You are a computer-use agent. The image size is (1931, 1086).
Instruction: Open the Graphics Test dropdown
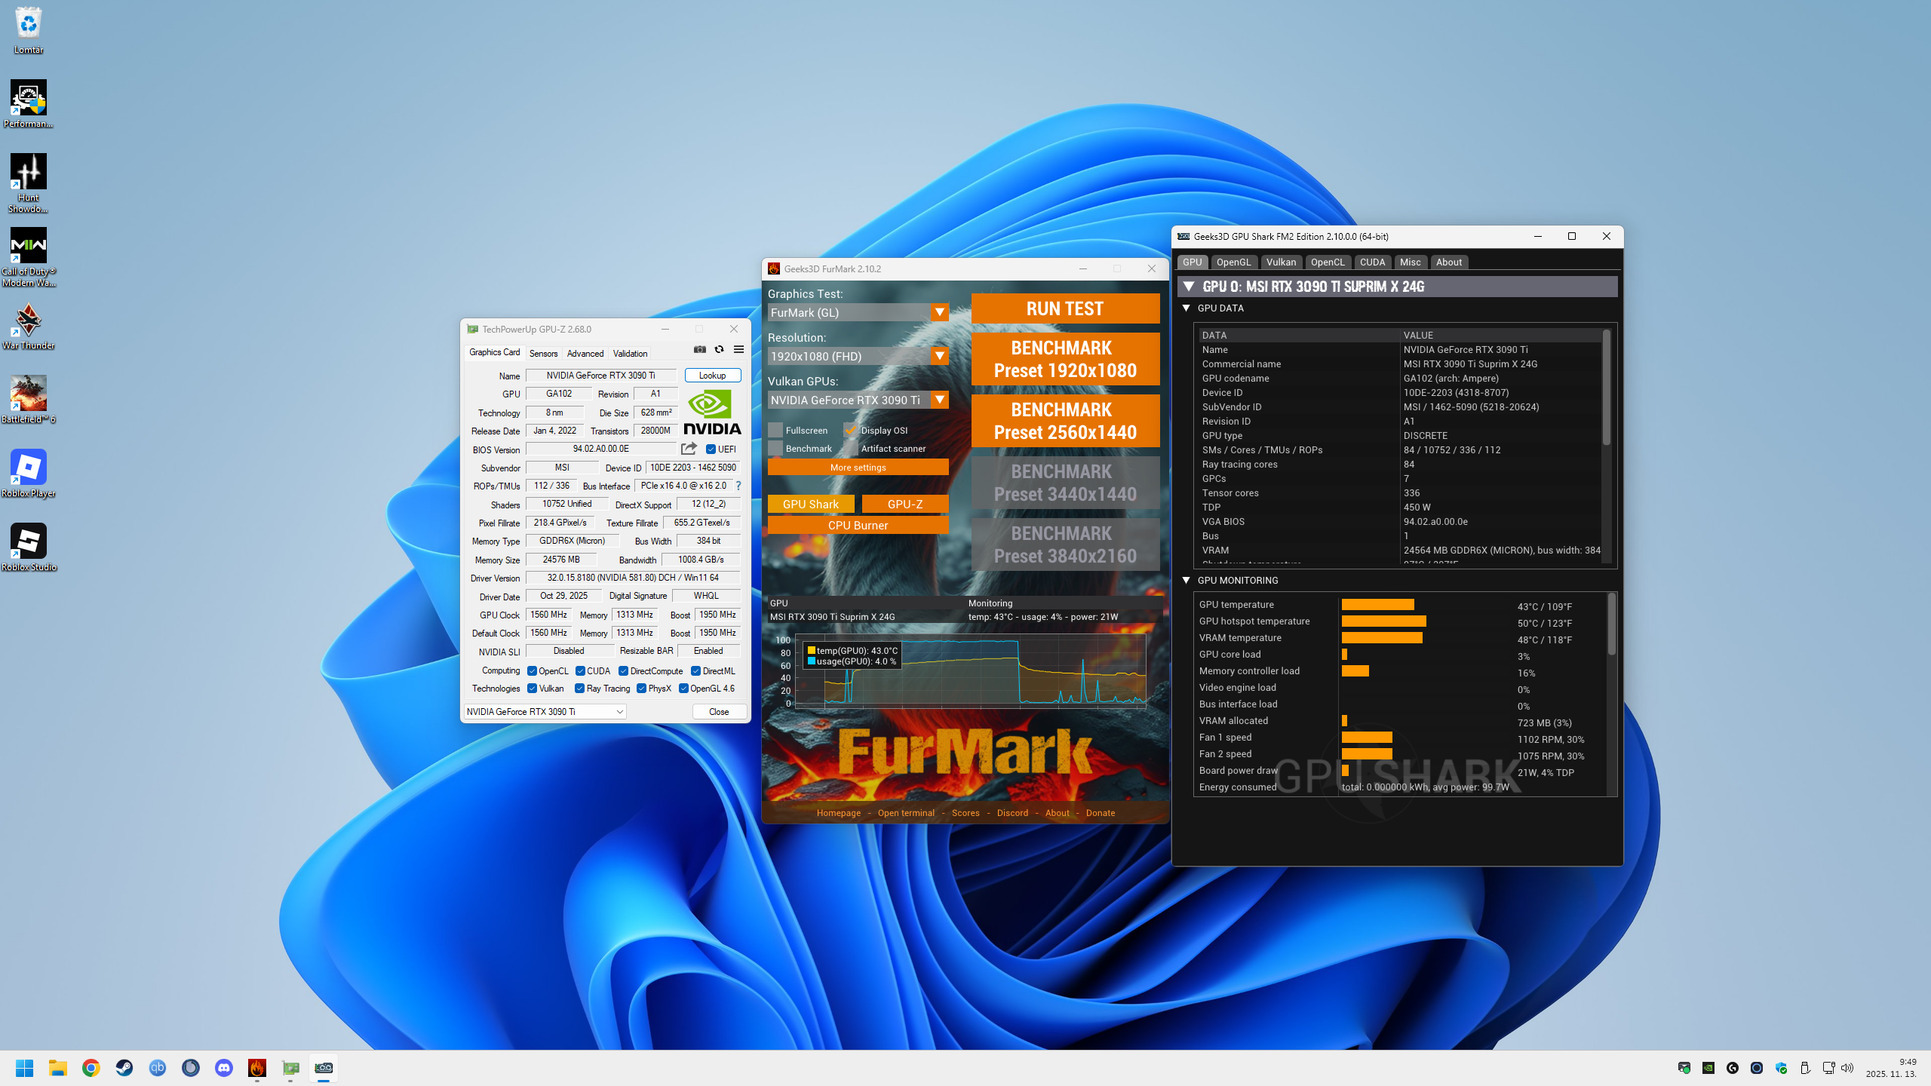coord(939,313)
